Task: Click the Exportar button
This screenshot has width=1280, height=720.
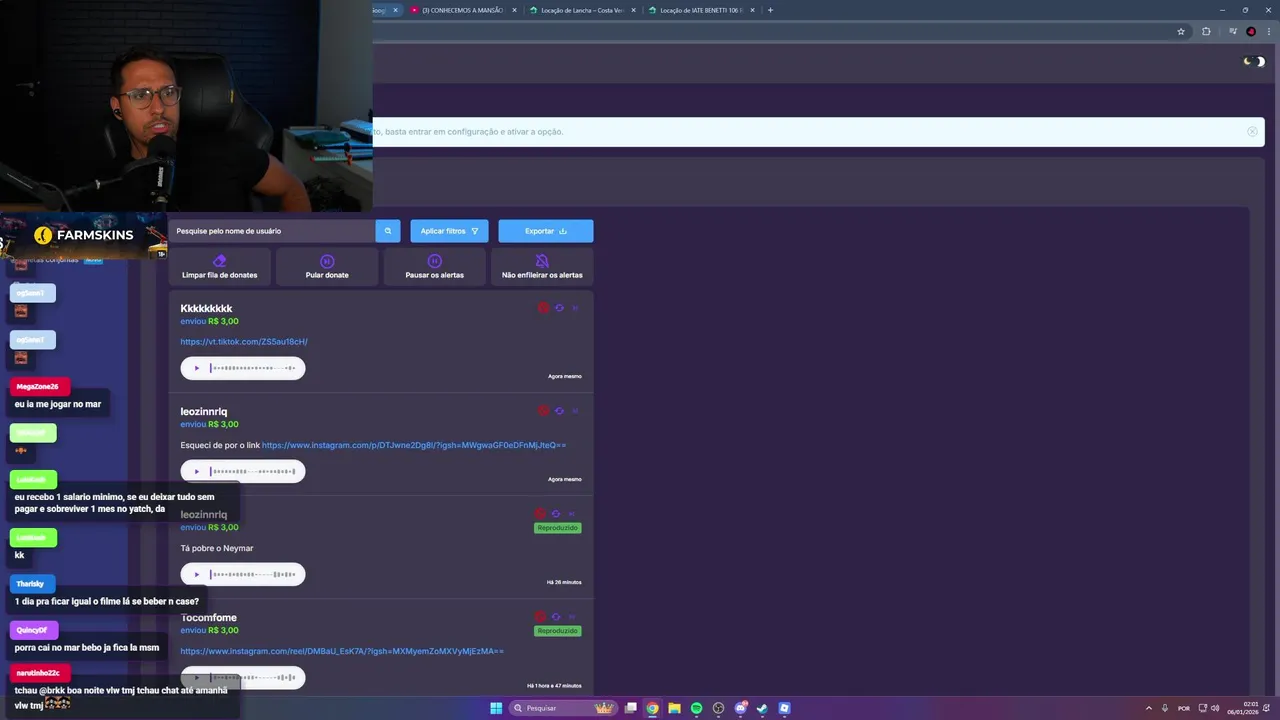Action: (x=546, y=231)
